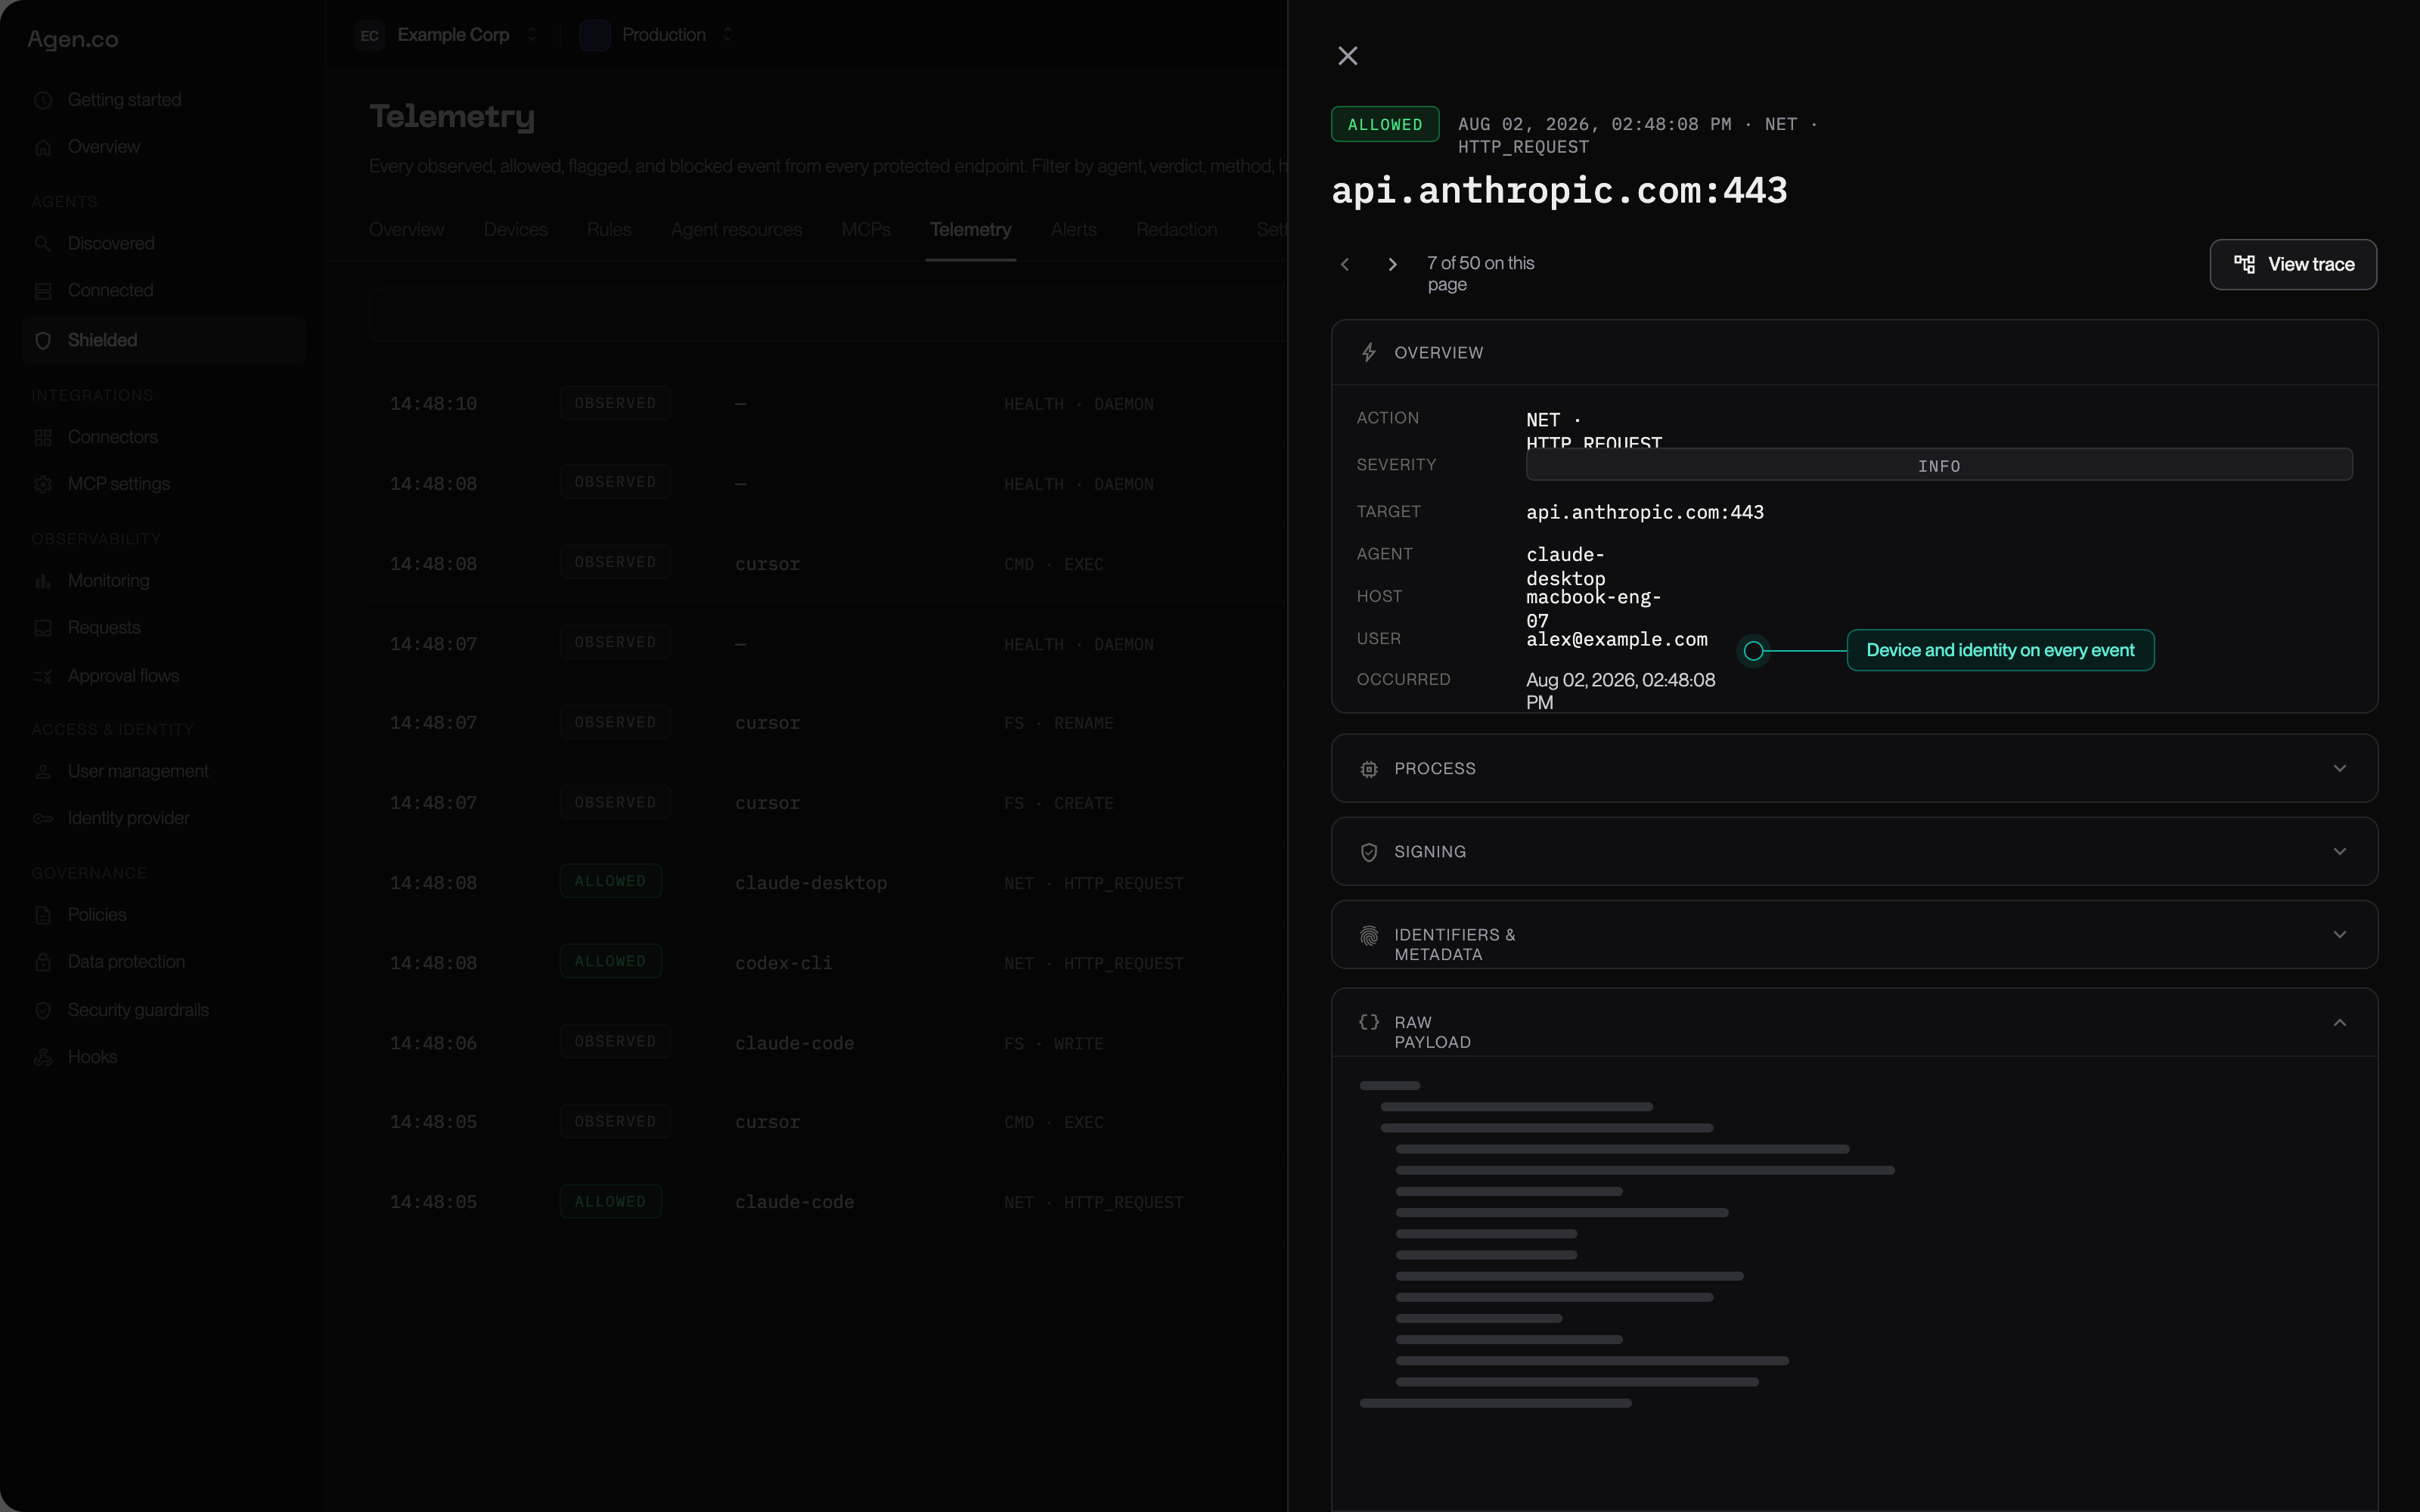Switch to the Rules tab
2420x1512 pixels.
[609, 230]
